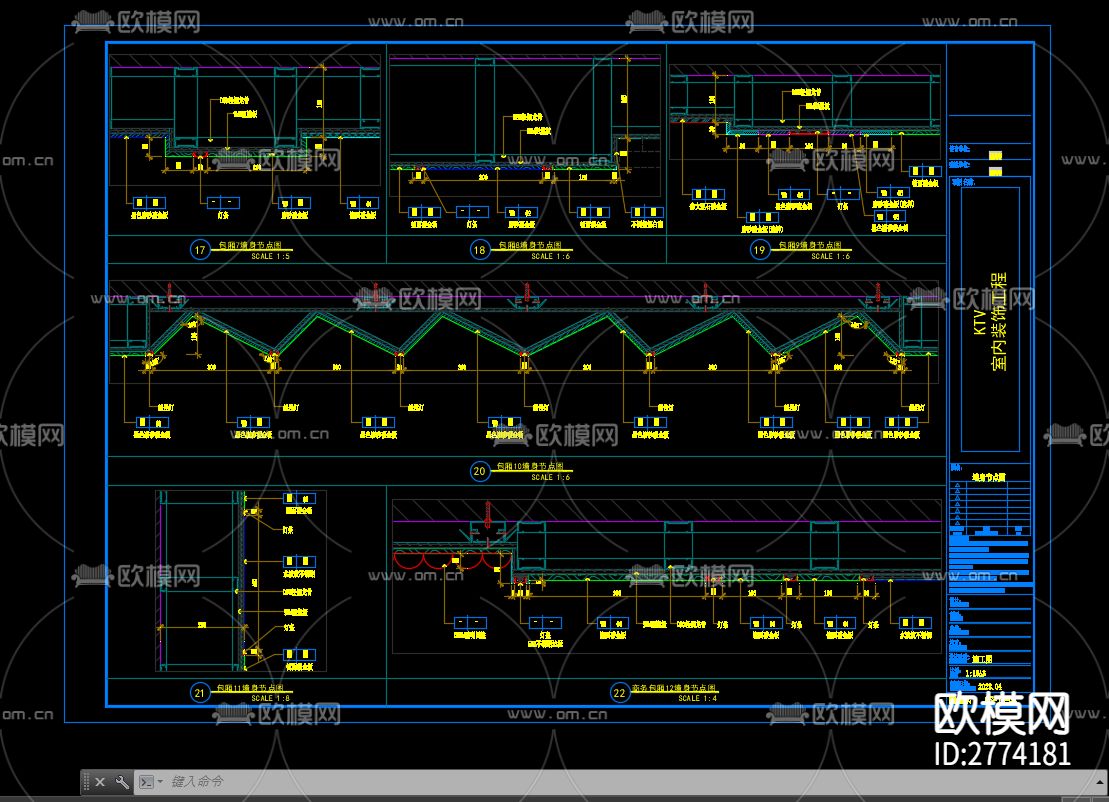1109x802 pixels.
Task: Open command line customize wrench
Action: [122, 782]
